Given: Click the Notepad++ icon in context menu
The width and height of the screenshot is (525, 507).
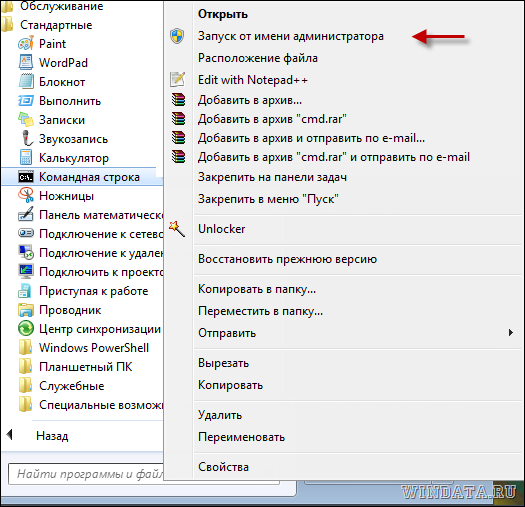Looking at the screenshot, I should pyautogui.click(x=177, y=80).
